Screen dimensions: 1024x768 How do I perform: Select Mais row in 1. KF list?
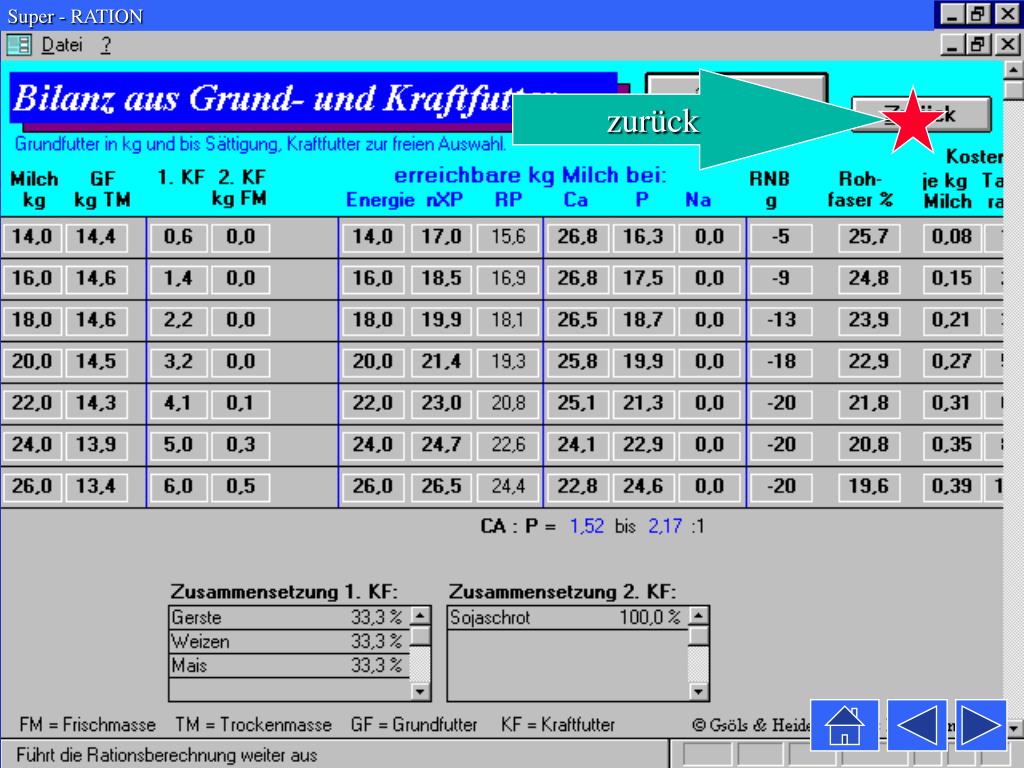pos(289,665)
